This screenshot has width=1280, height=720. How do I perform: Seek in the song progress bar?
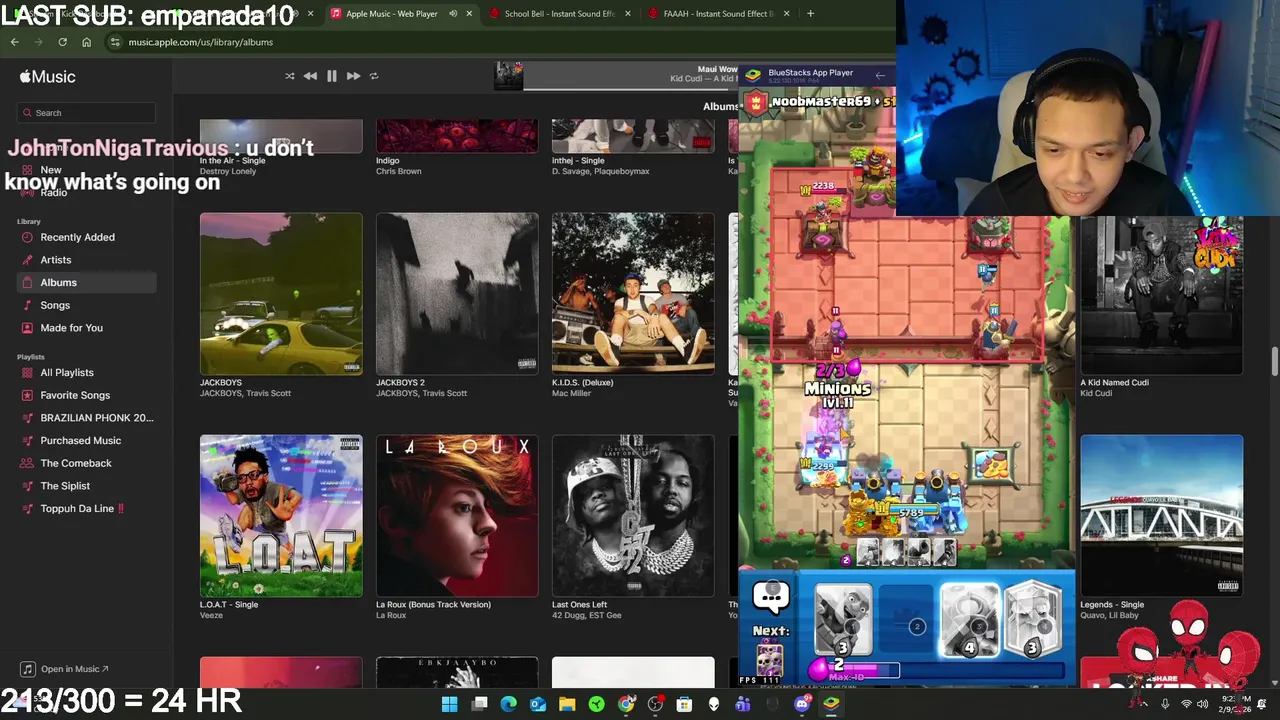click(x=630, y=89)
